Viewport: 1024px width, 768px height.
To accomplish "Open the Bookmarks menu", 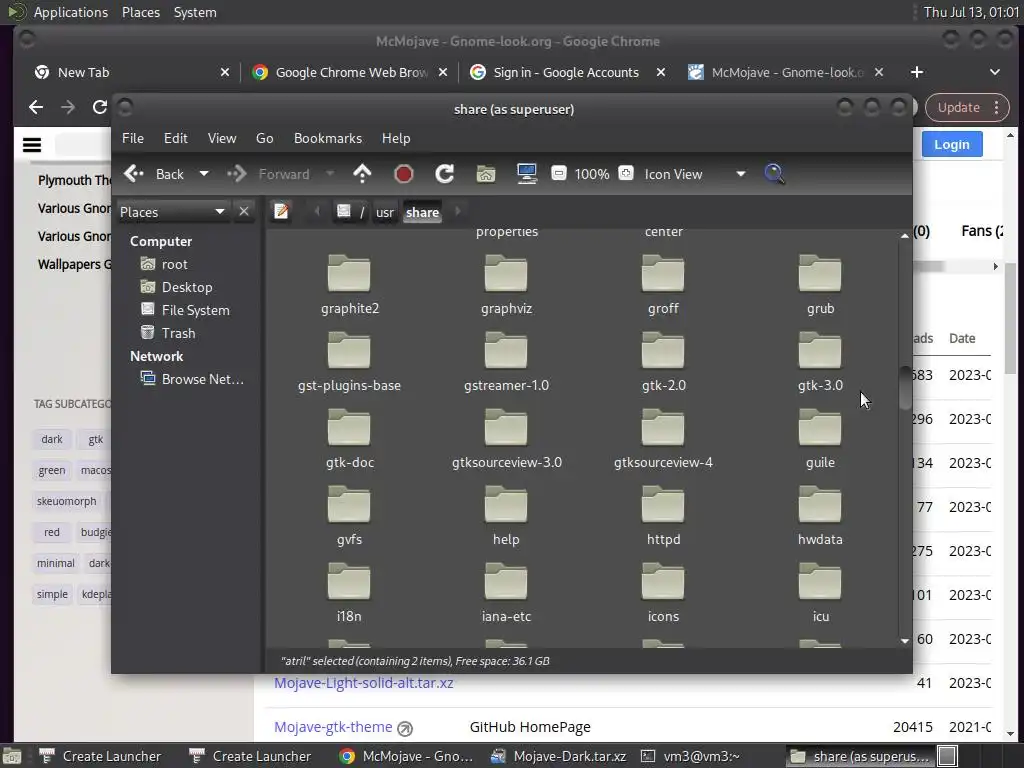I will (328, 138).
